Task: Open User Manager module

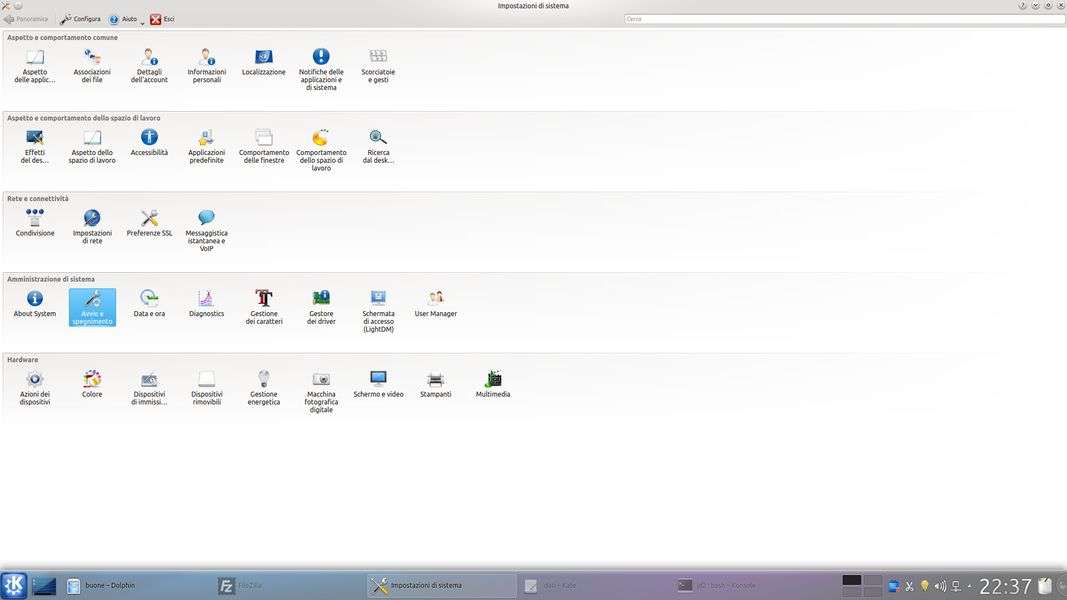Action: point(436,304)
